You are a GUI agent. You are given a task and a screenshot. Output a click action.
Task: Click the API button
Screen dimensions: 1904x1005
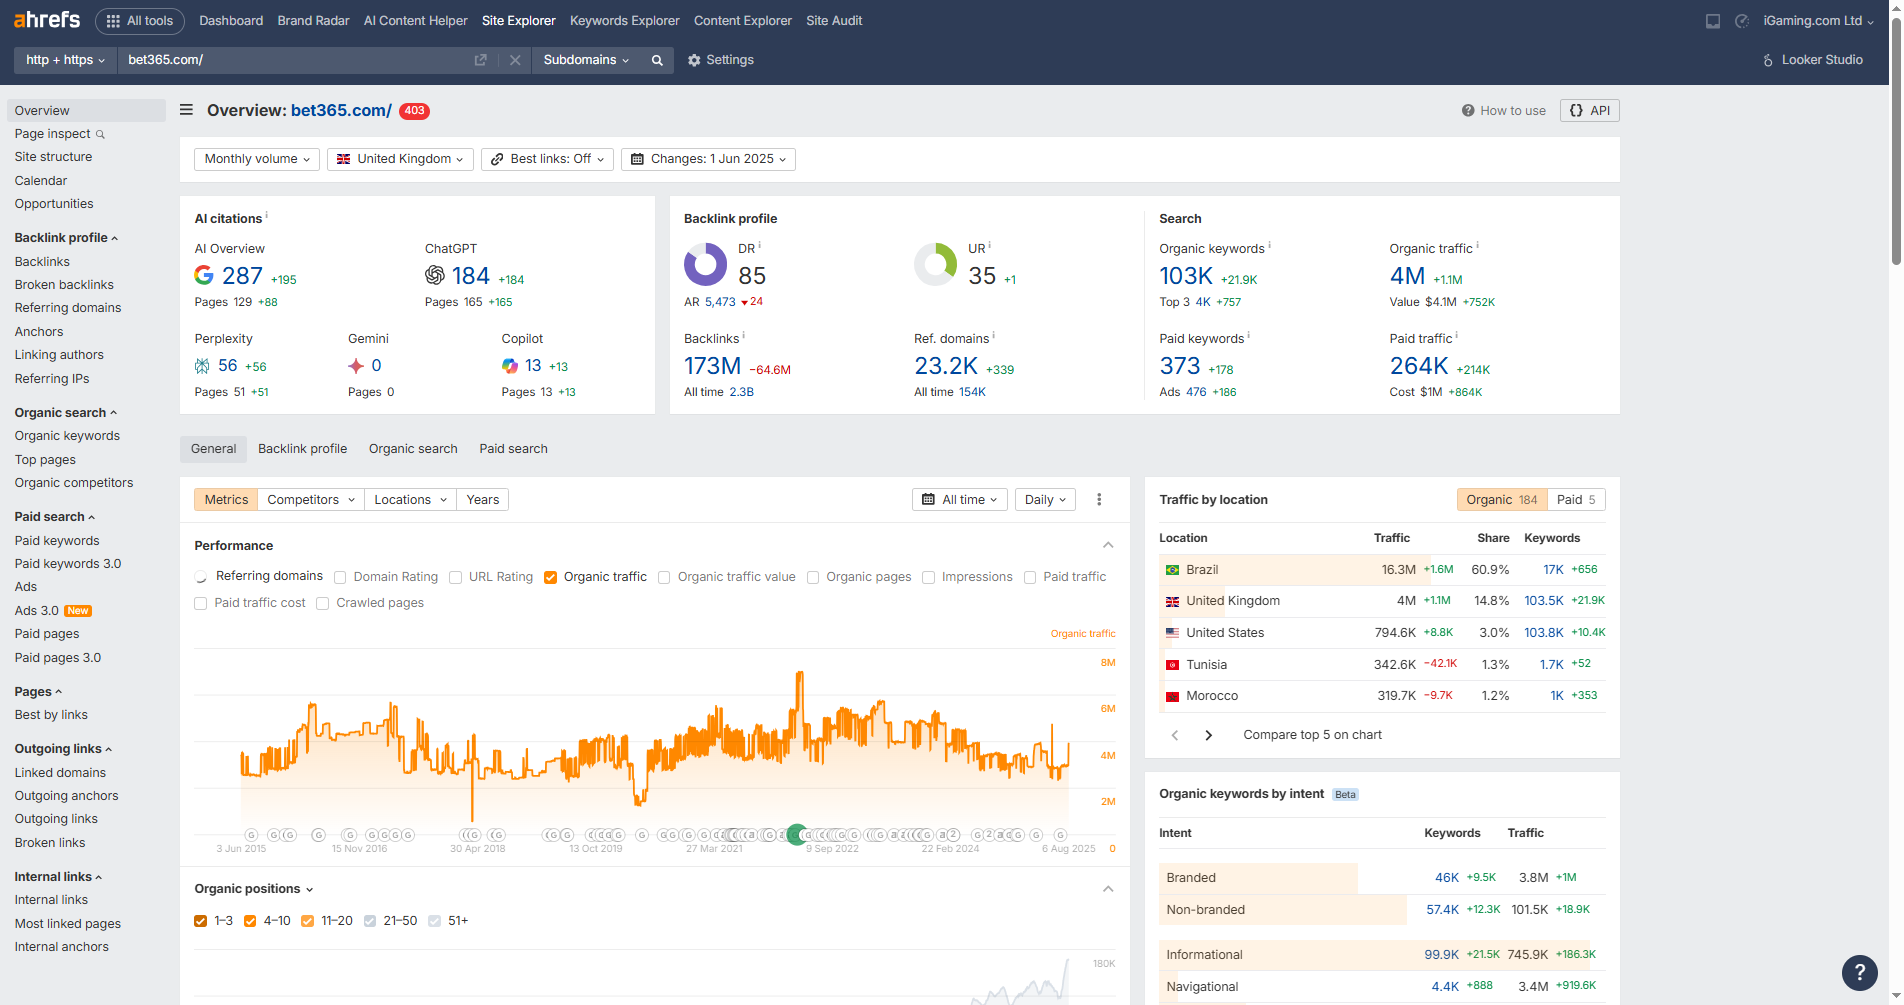pyautogui.click(x=1590, y=110)
